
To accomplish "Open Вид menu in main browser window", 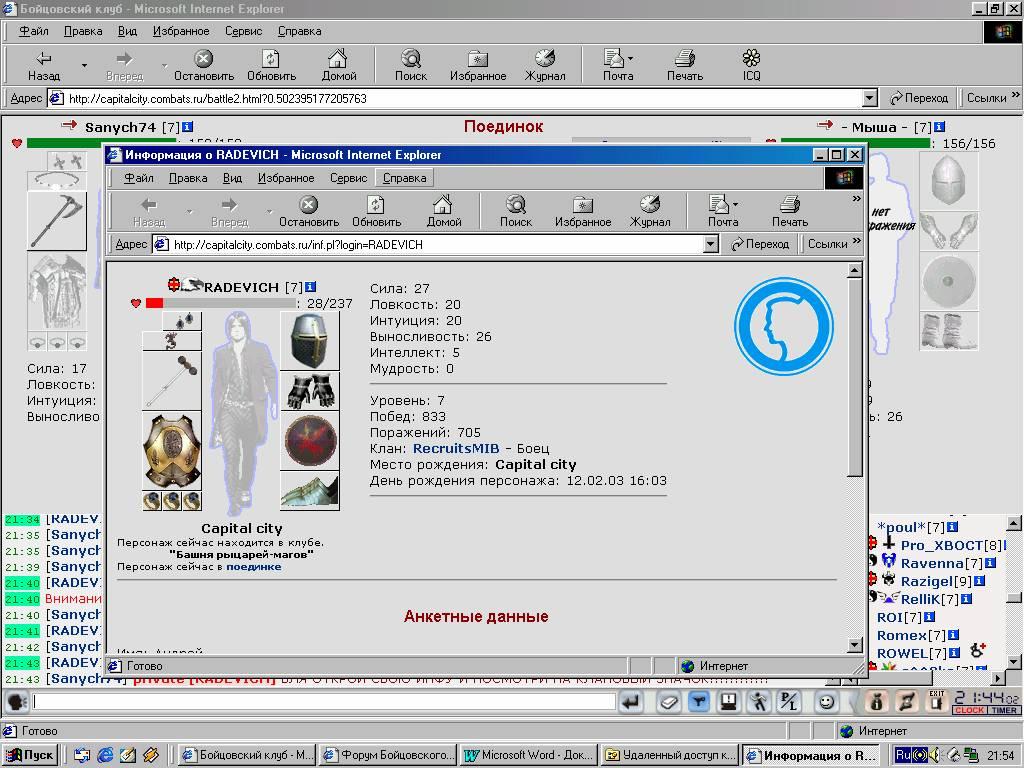I will [127, 31].
